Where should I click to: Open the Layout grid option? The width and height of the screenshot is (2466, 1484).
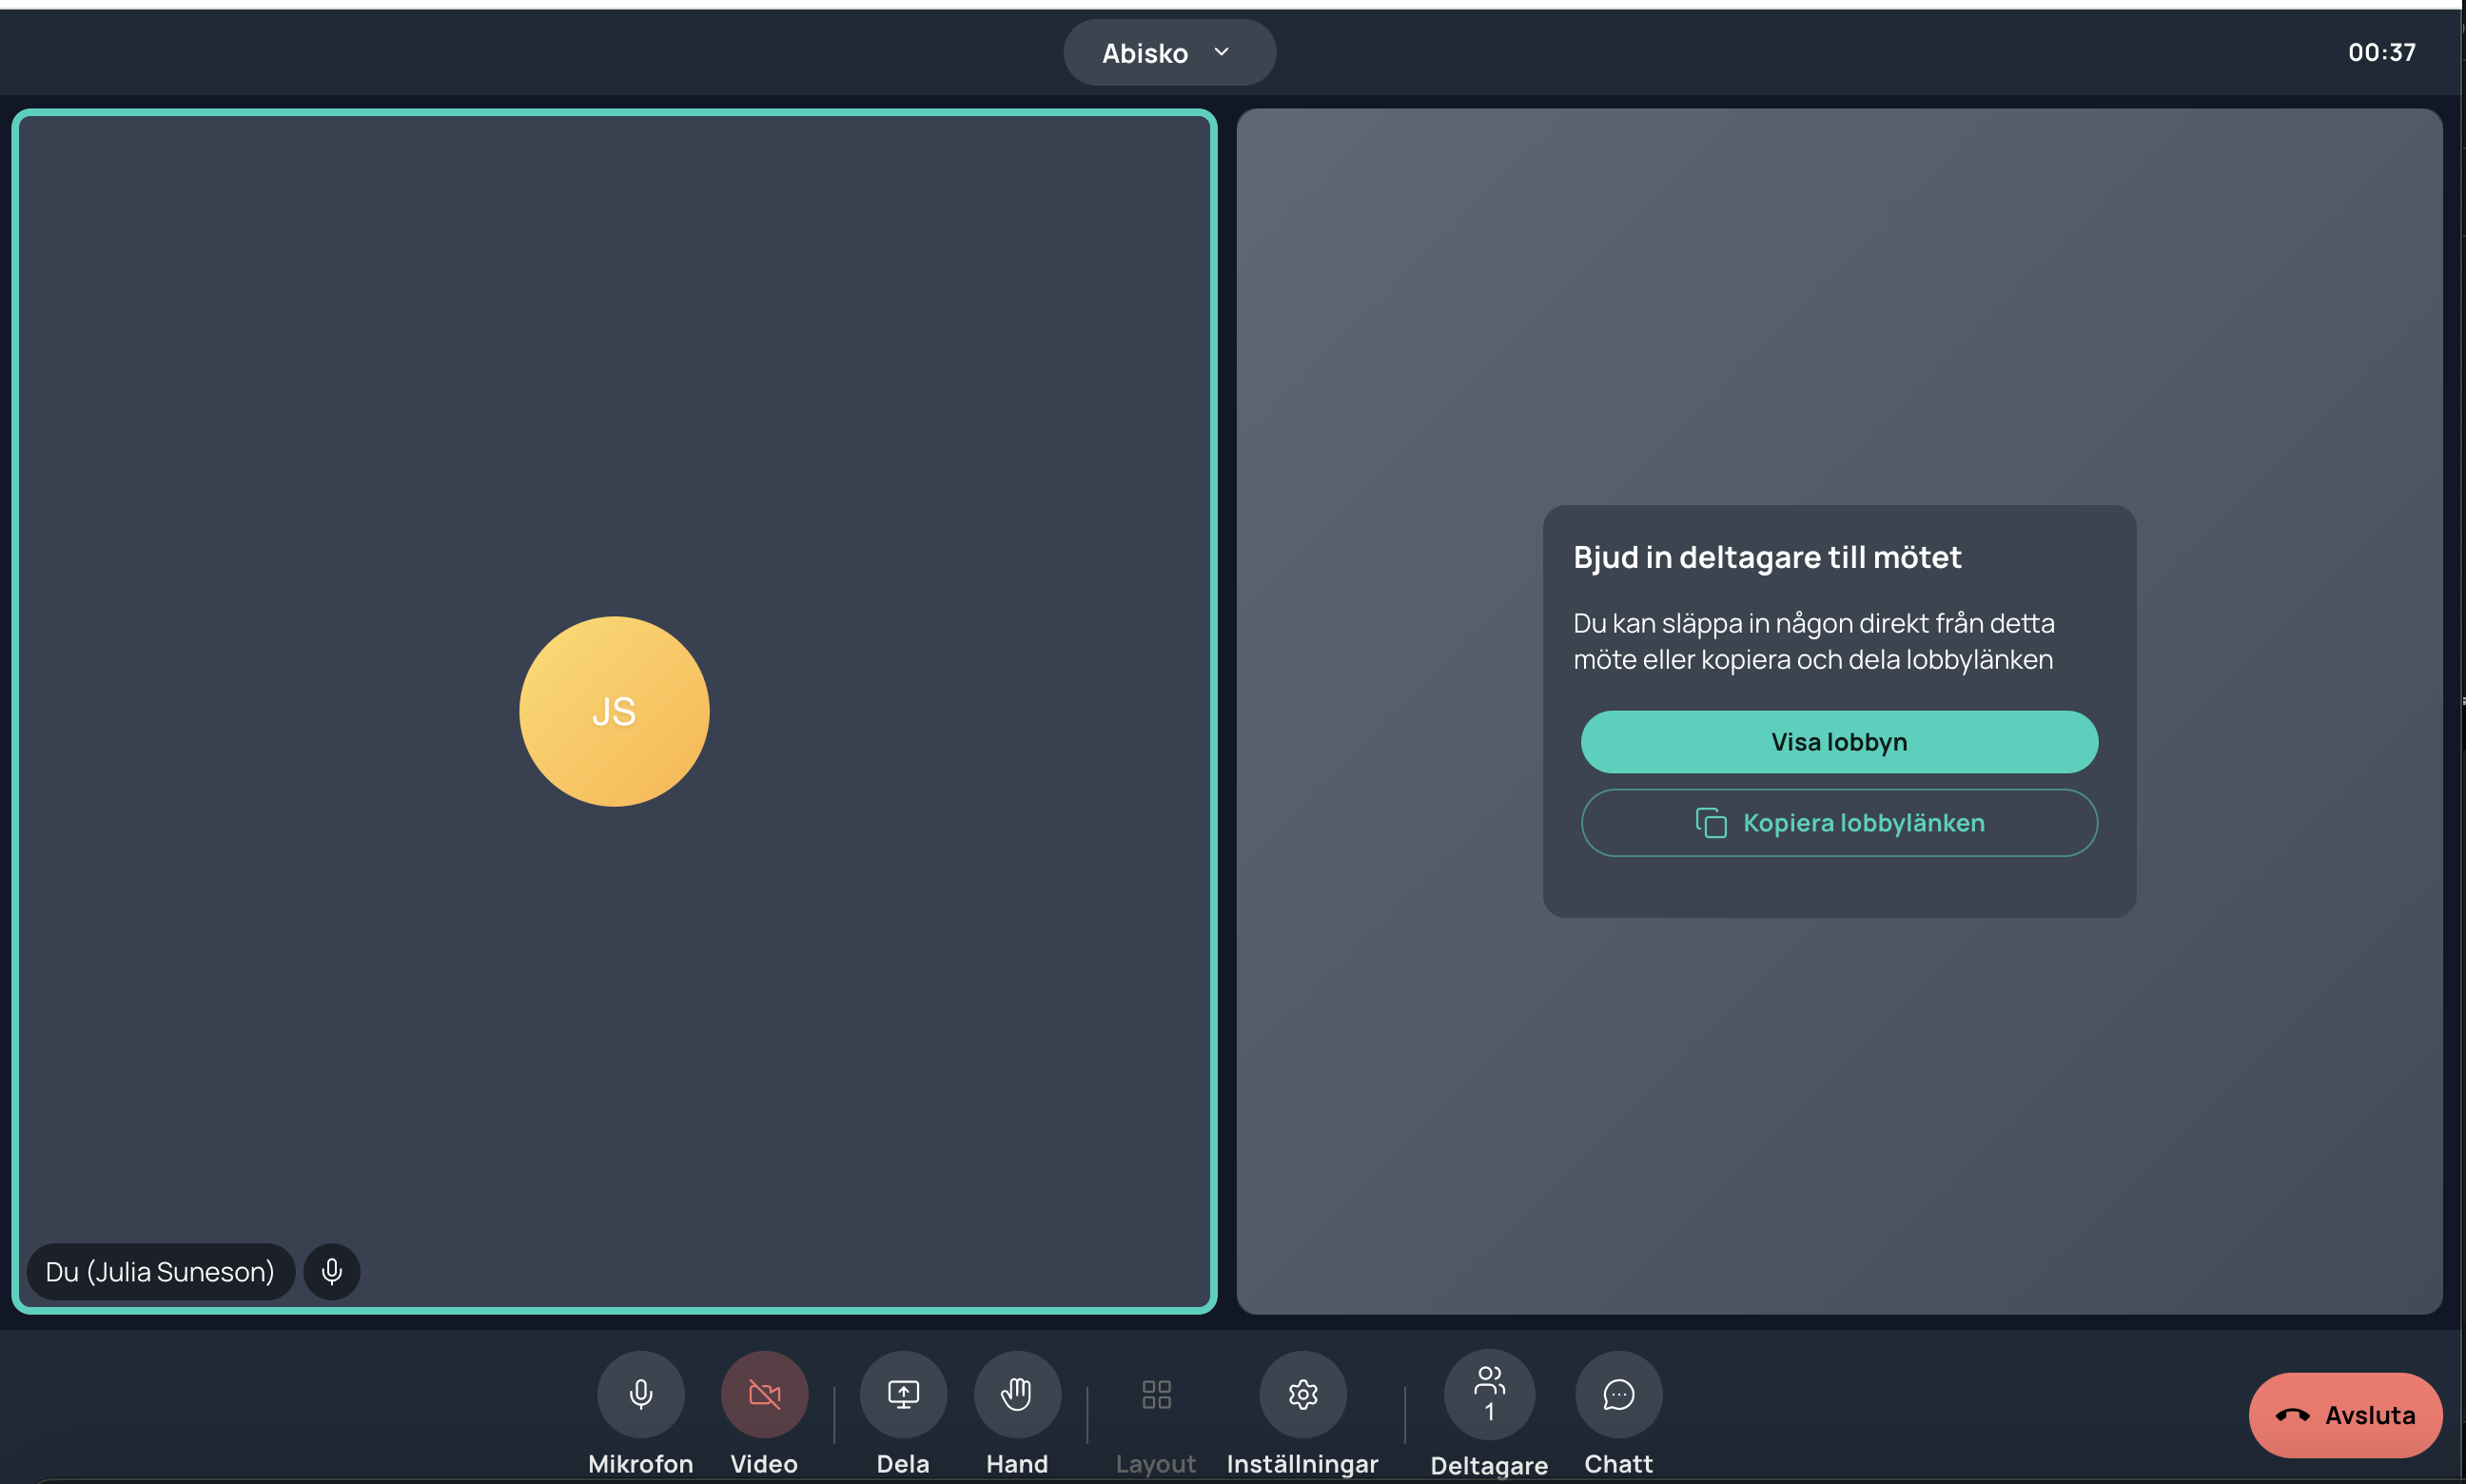(1156, 1394)
